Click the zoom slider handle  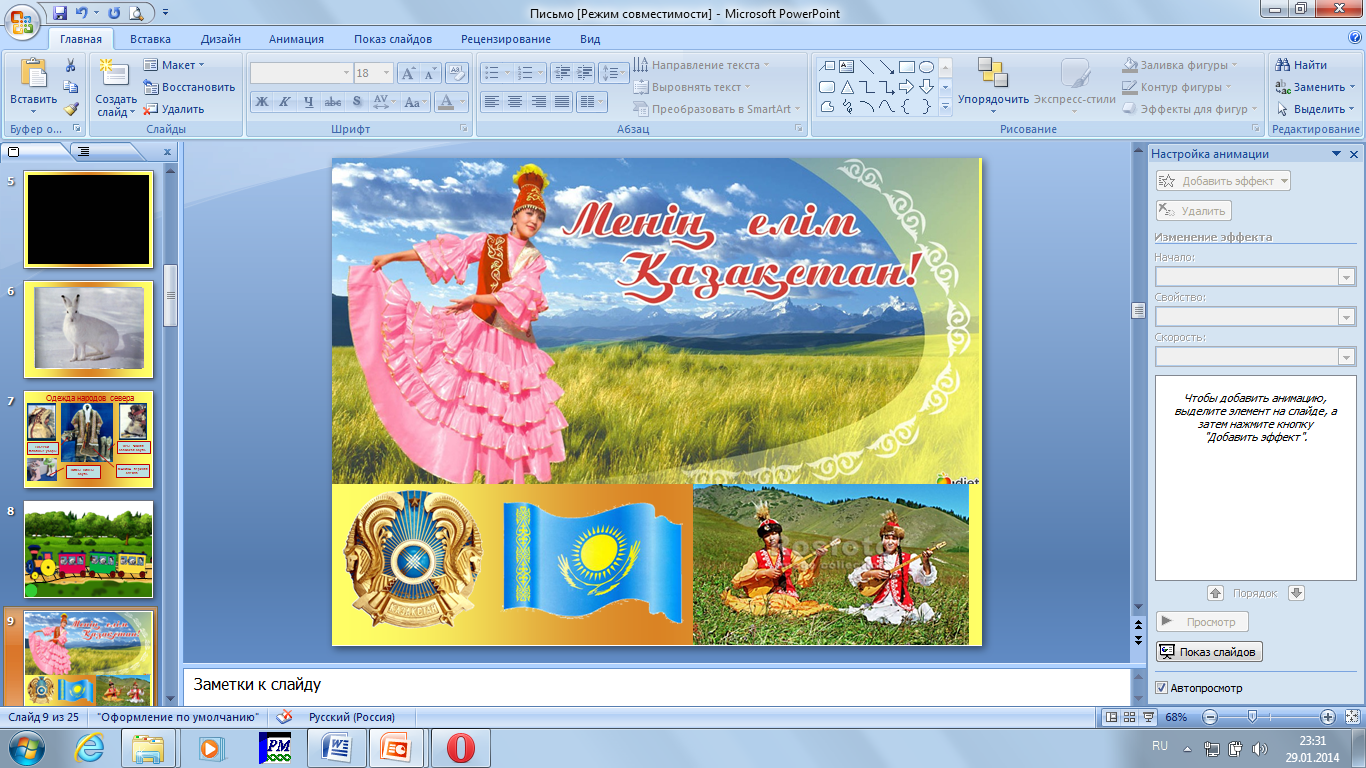1251,717
